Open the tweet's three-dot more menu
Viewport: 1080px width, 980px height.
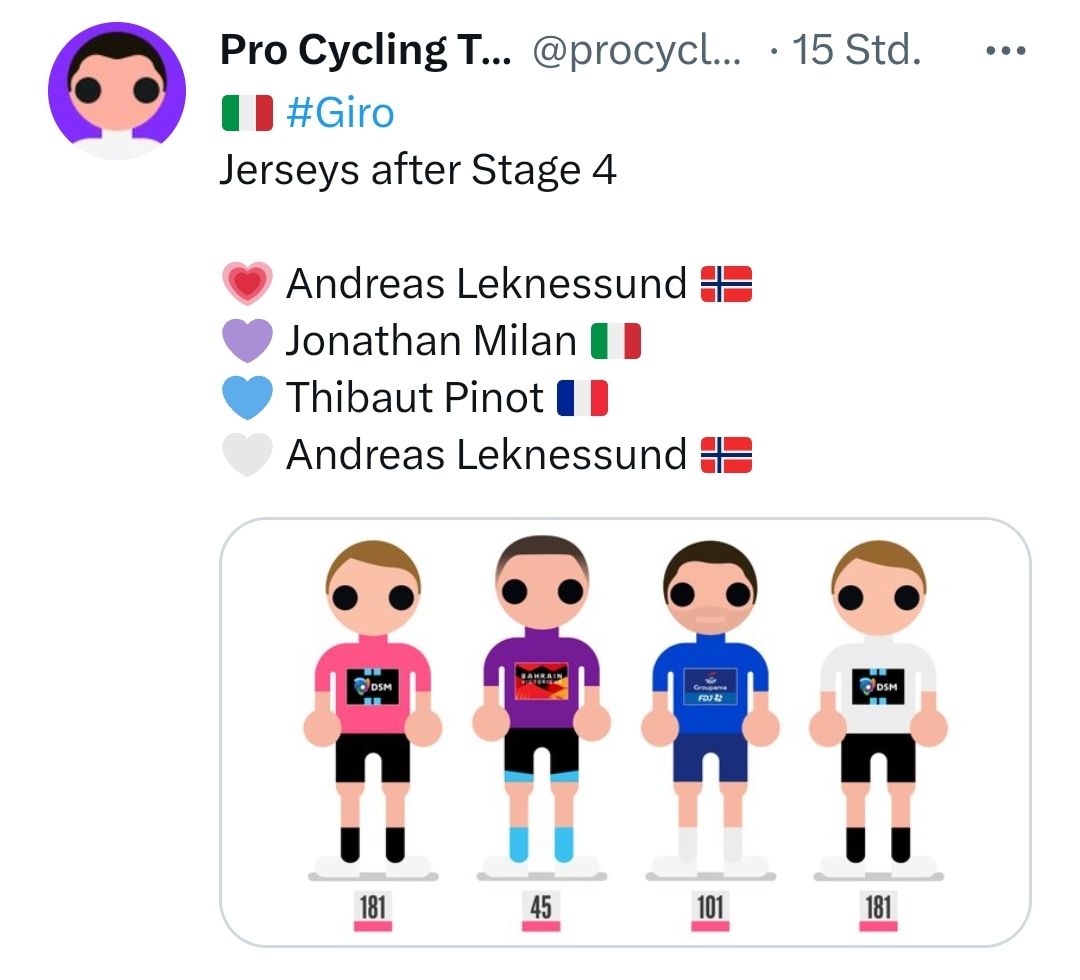pos(1005,52)
